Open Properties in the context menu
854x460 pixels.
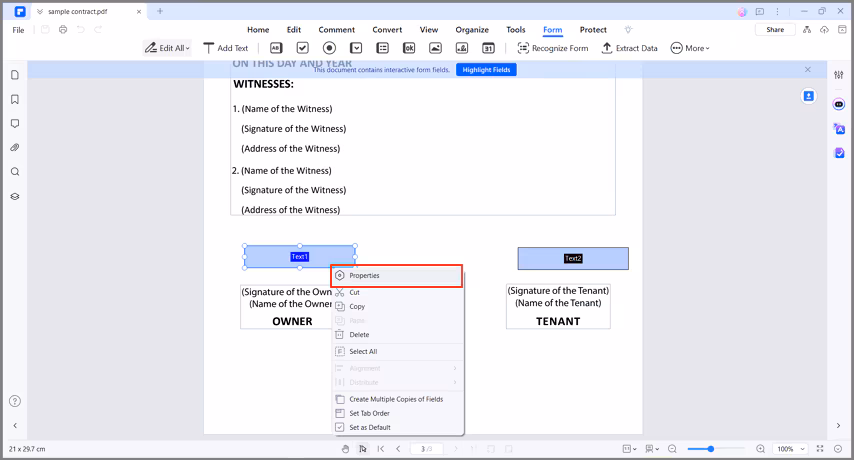[x=396, y=275]
